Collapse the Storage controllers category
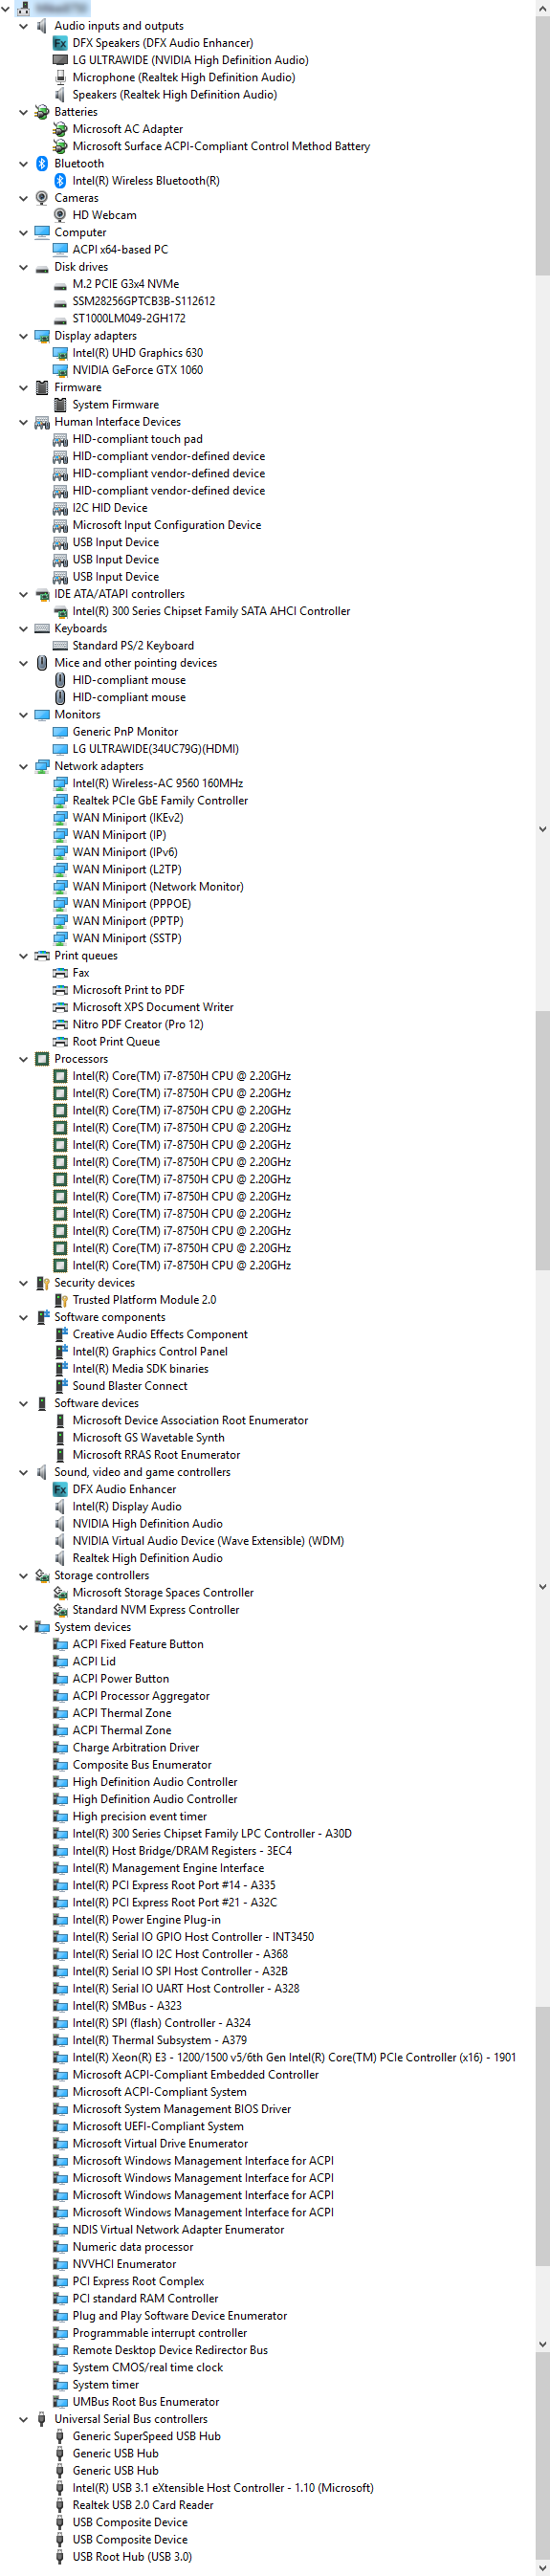Screen dimensions: 550x2576 coord(23,1576)
